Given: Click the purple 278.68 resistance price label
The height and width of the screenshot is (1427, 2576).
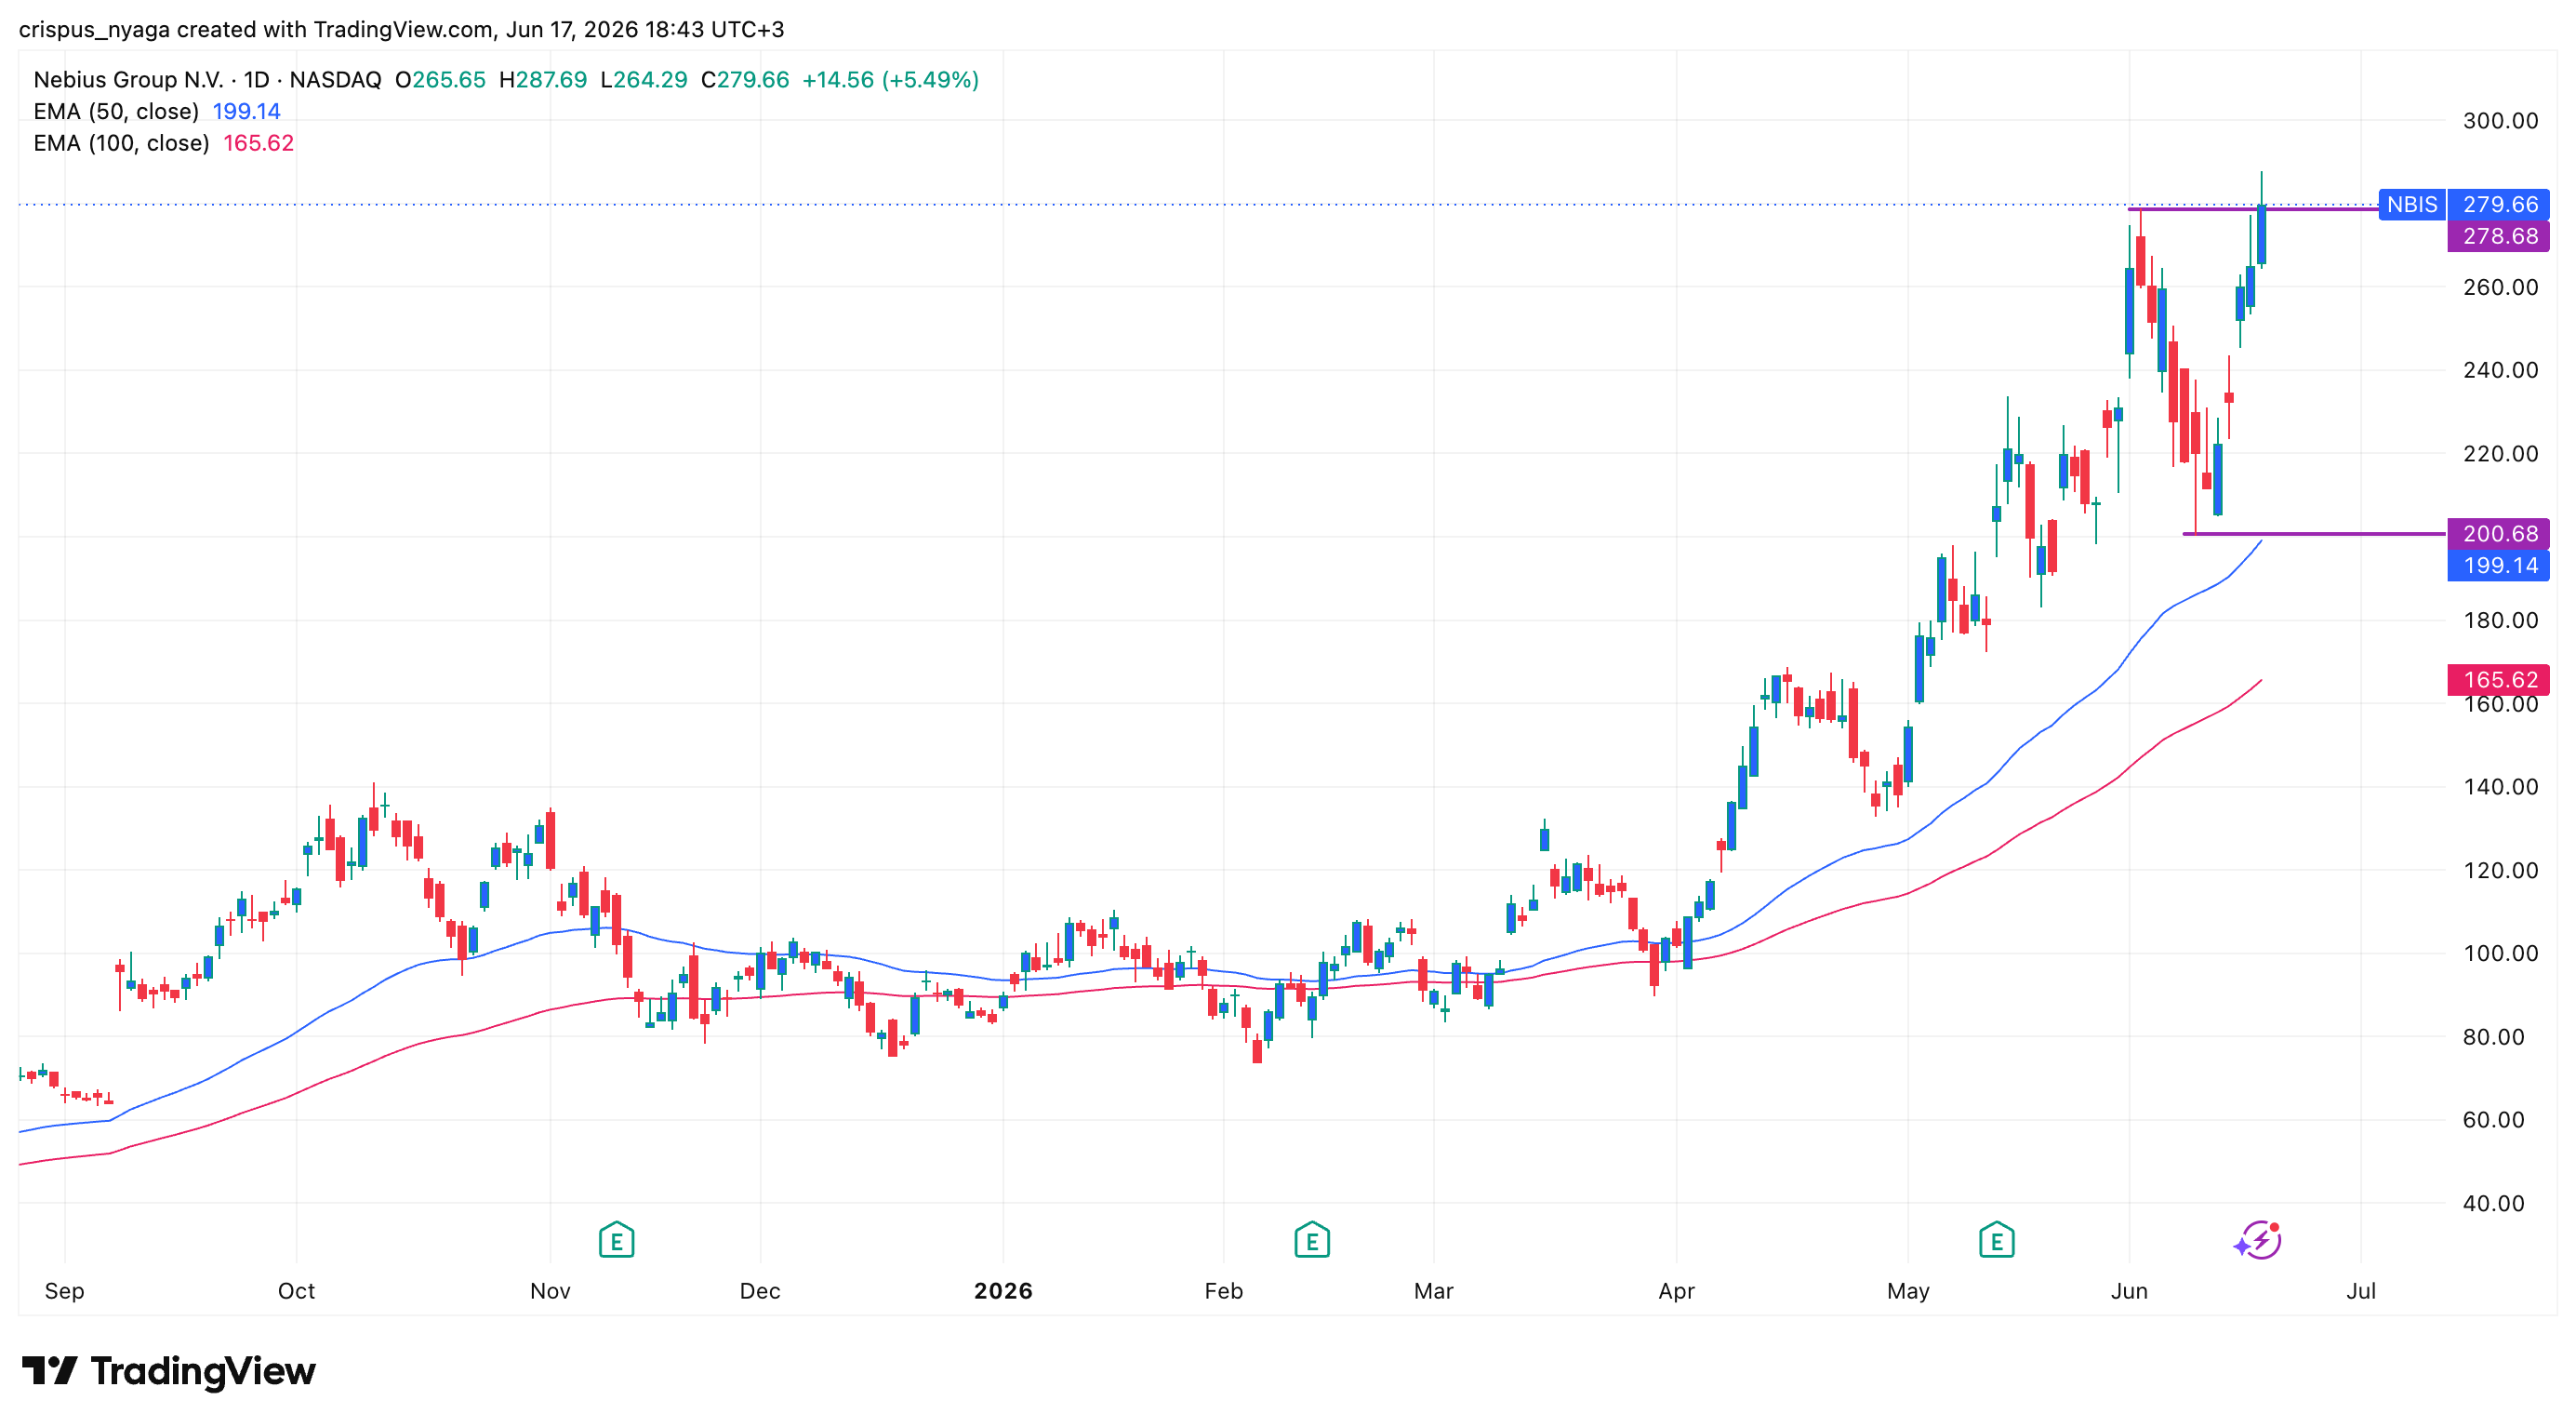Looking at the screenshot, I should (x=2498, y=236).
